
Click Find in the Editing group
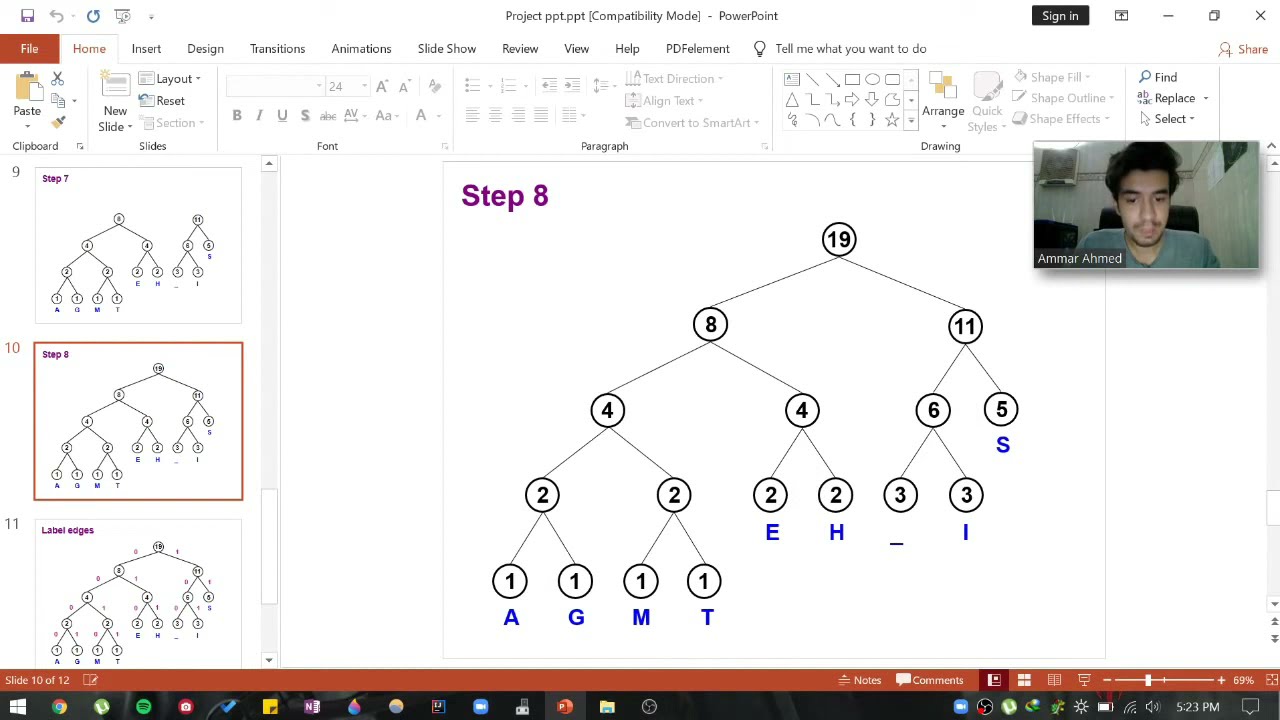1158,77
